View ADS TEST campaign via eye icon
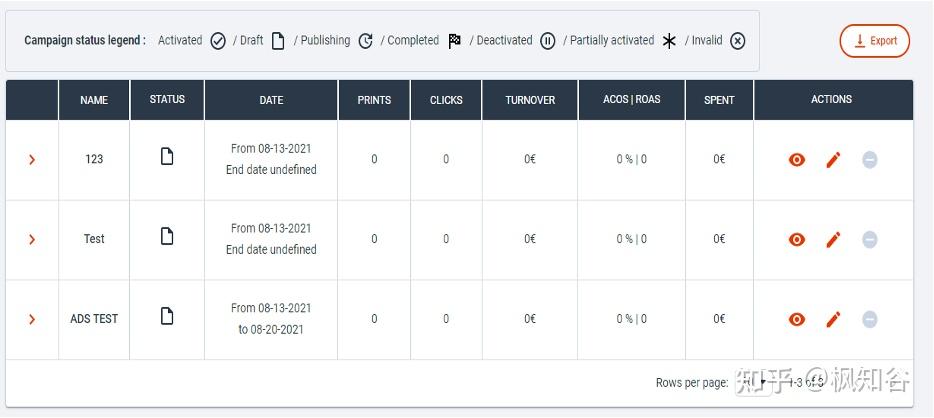 coord(797,319)
